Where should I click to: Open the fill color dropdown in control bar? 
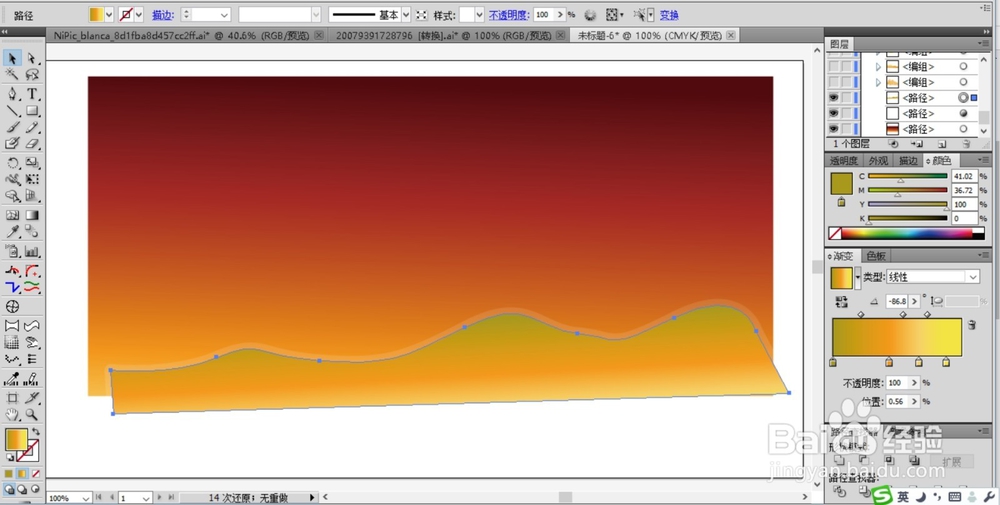click(x=108, y=15)
